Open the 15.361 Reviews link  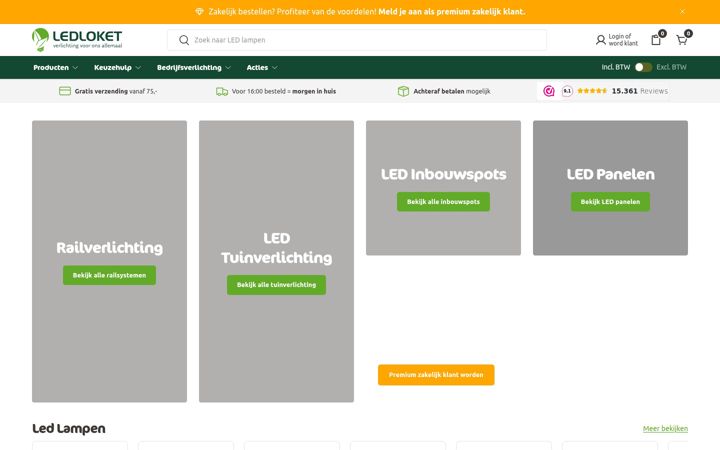click(640, 91)
